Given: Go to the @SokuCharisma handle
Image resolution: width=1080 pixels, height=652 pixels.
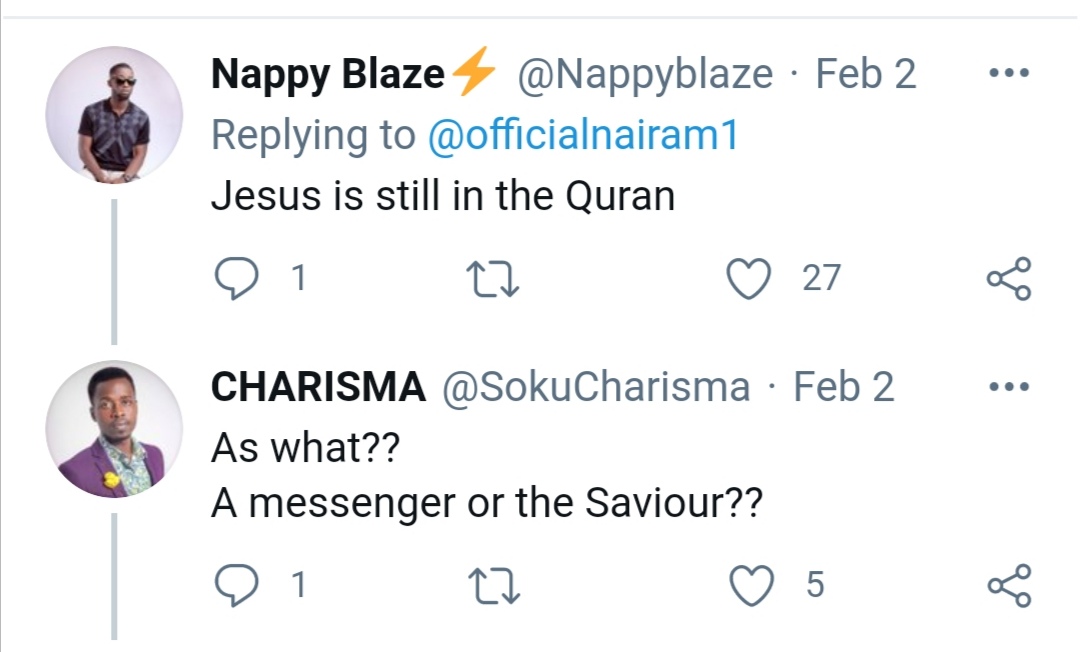Looking at the screenshot, I should coord(596,388).
